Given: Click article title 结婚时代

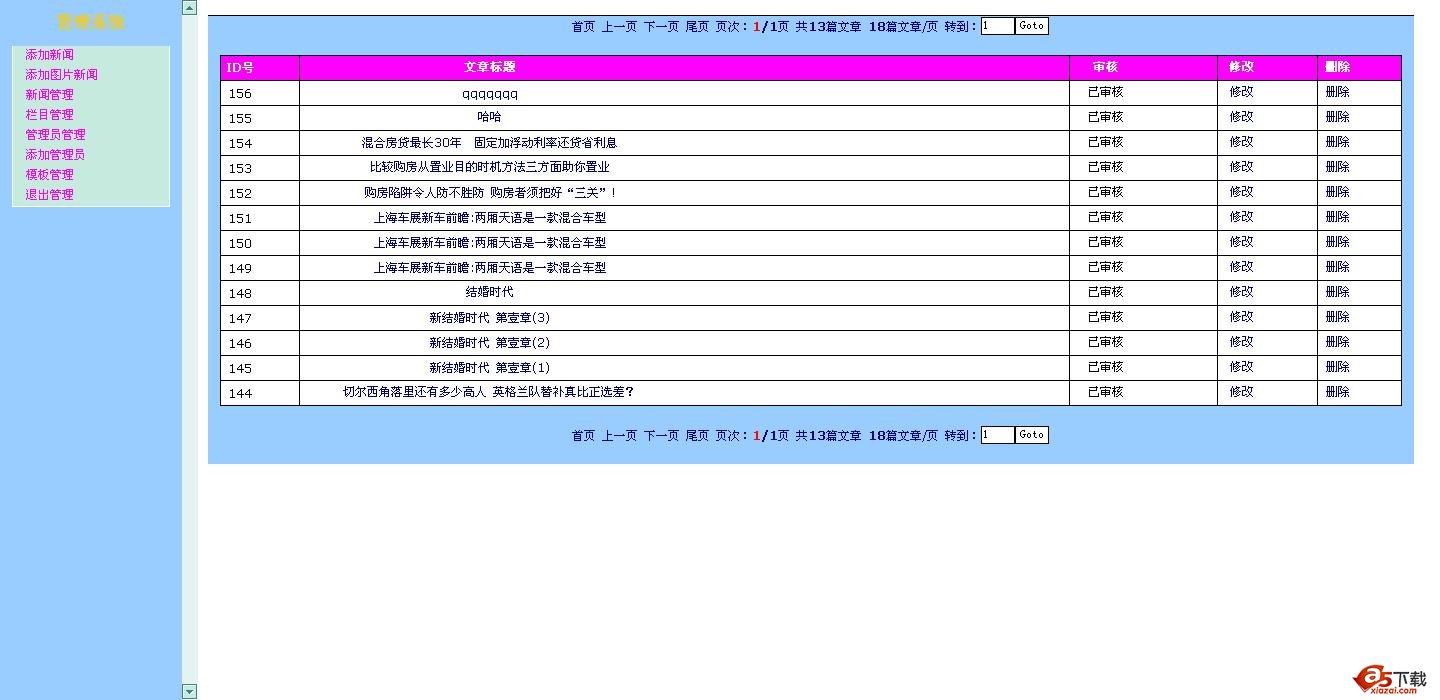Looking at the screenshot, I should pyautogui.click(x=490, y=292).
